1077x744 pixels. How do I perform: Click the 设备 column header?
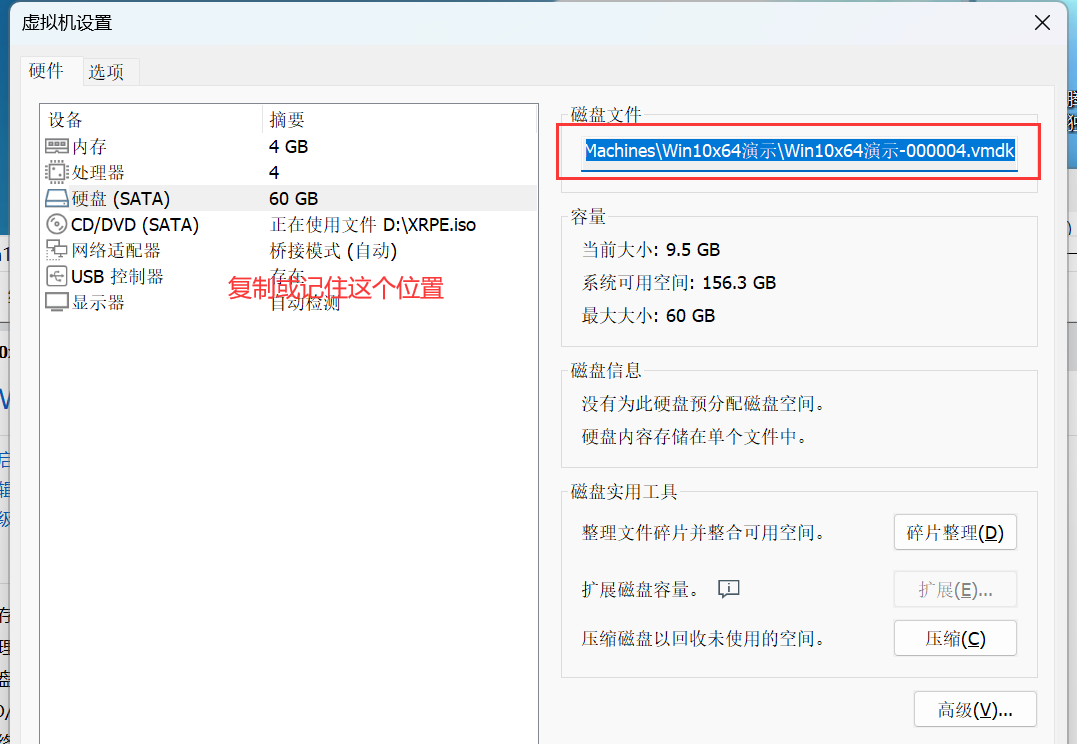(66, 120)
